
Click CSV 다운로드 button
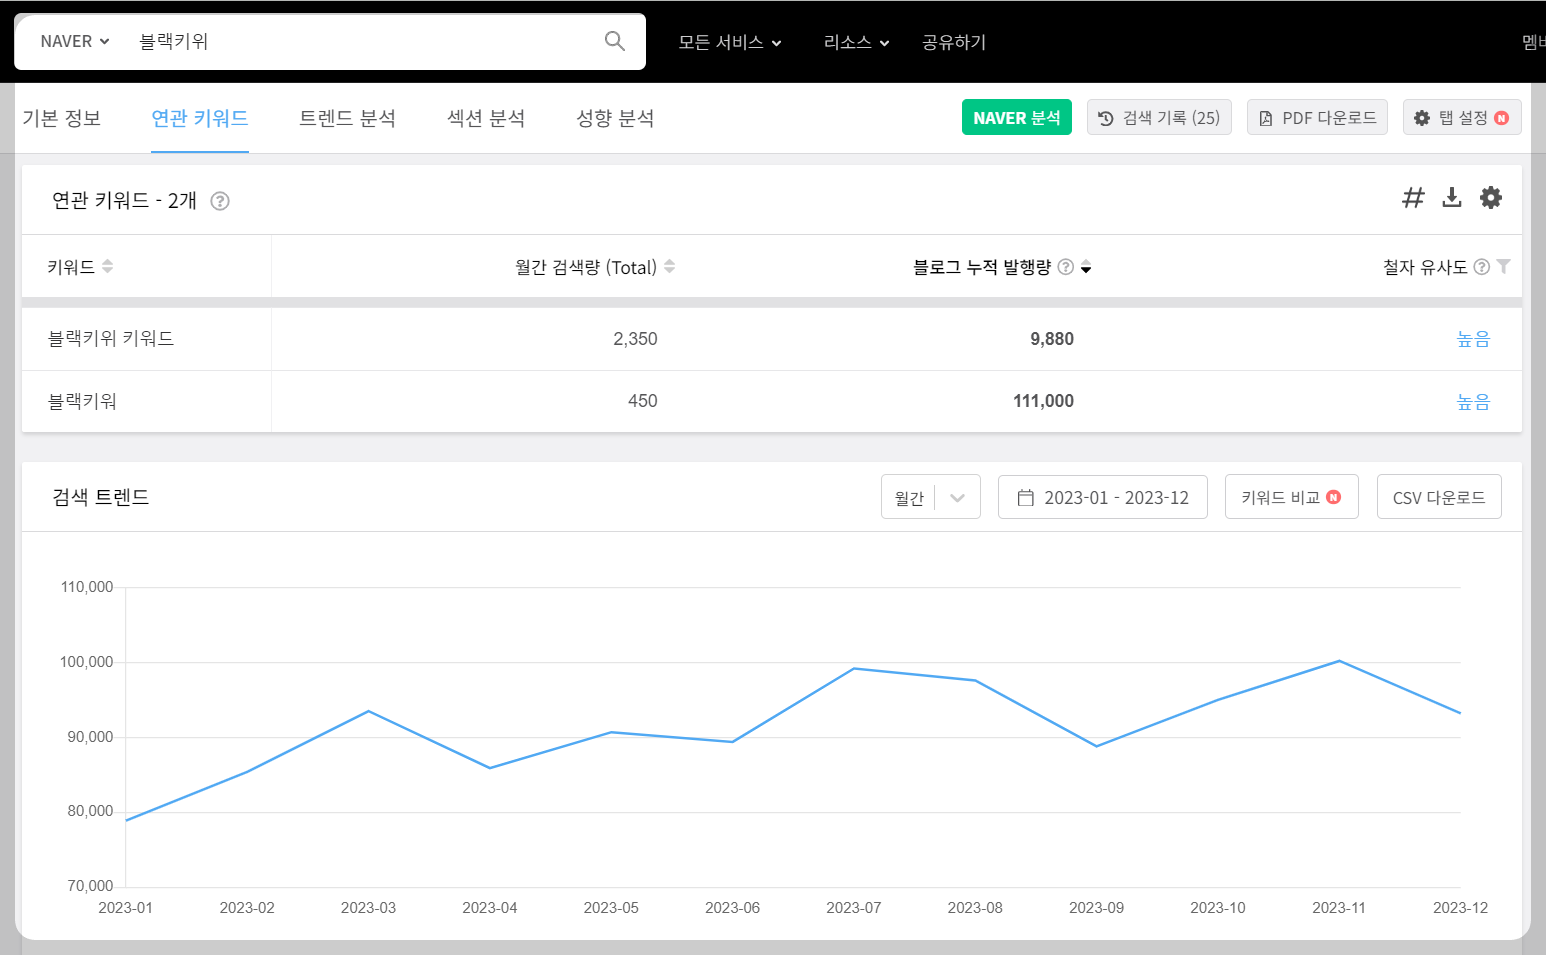pyautogui.click(x=1439, y=497)
